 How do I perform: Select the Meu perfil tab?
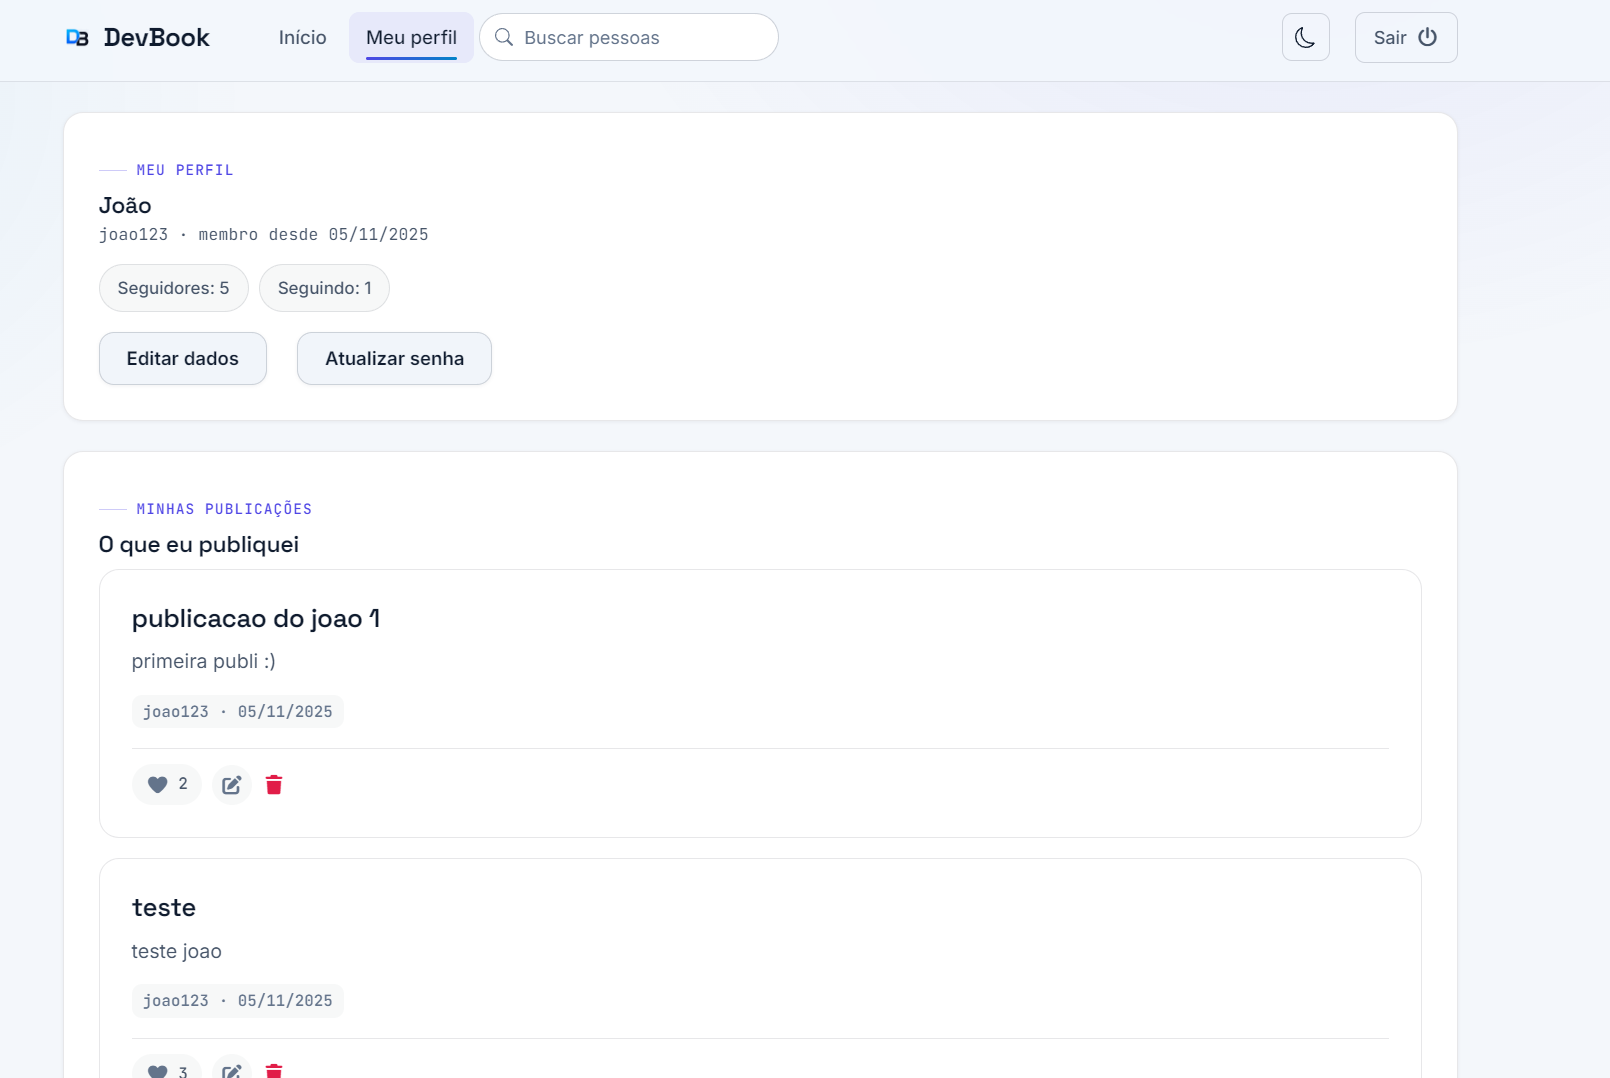pyautogui.click(x=411, y=37)
